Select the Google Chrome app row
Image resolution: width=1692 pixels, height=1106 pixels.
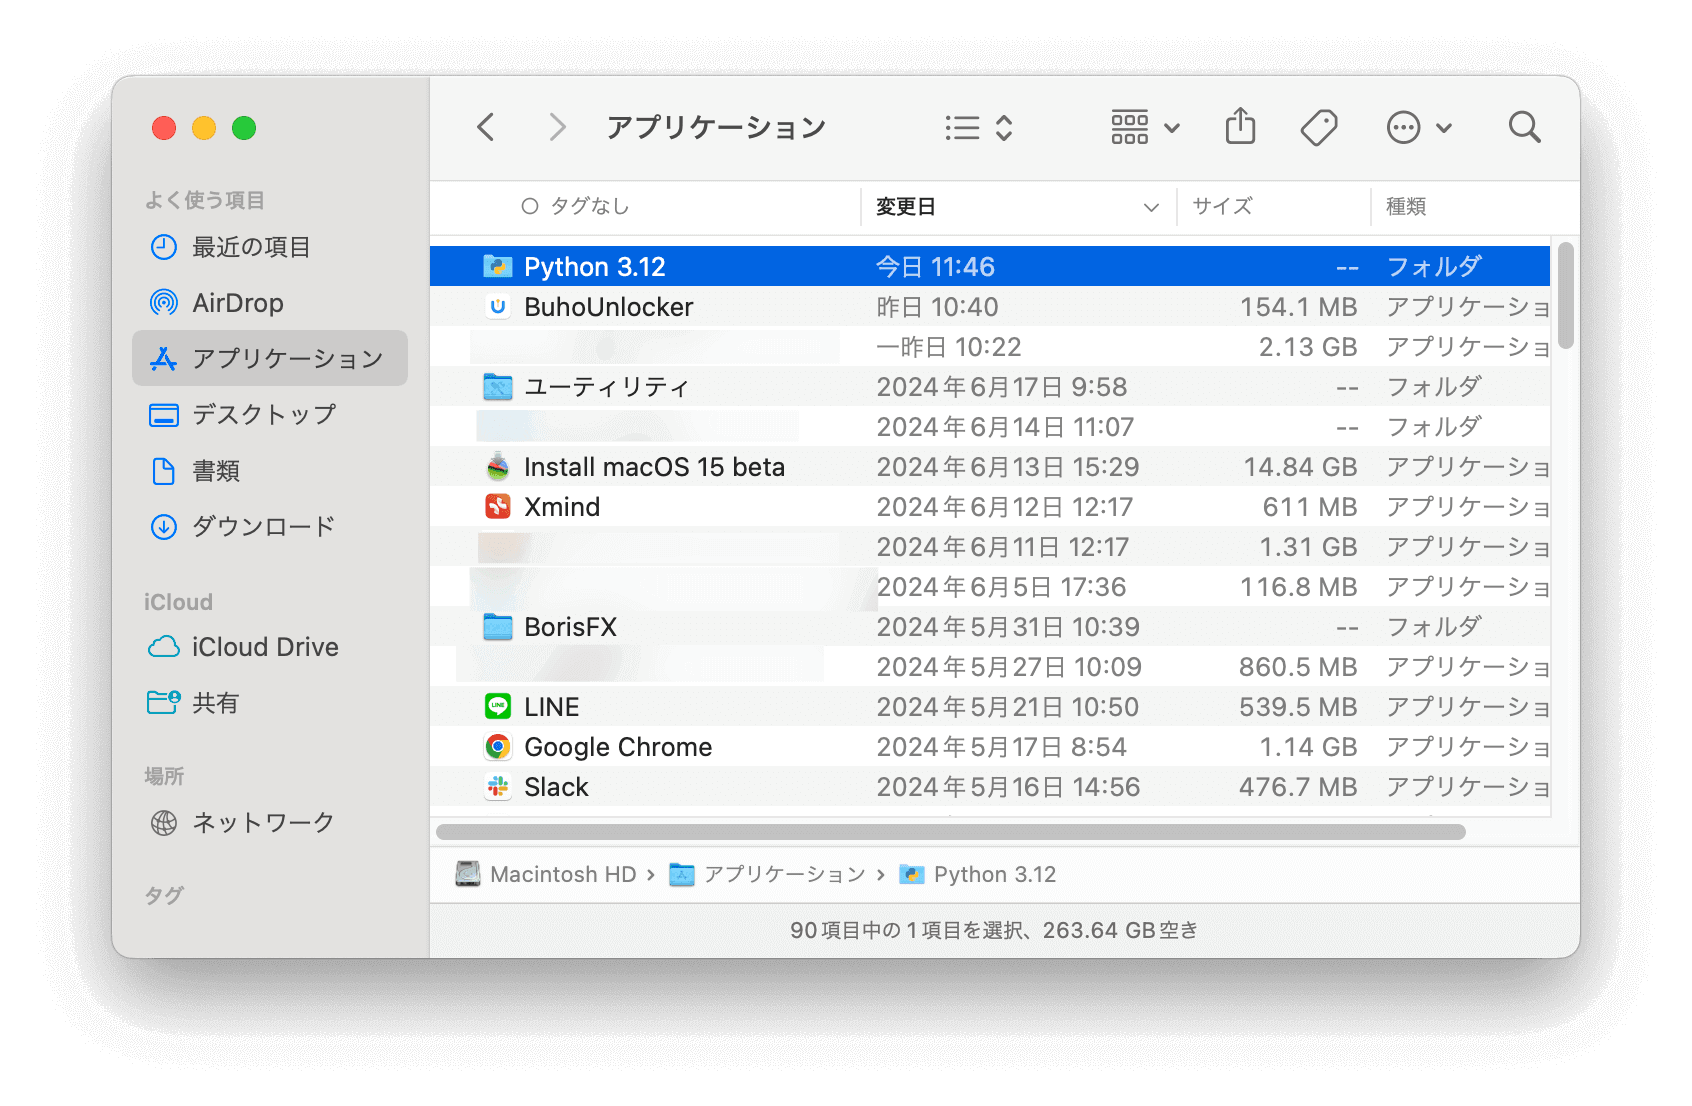pos(990,747)
